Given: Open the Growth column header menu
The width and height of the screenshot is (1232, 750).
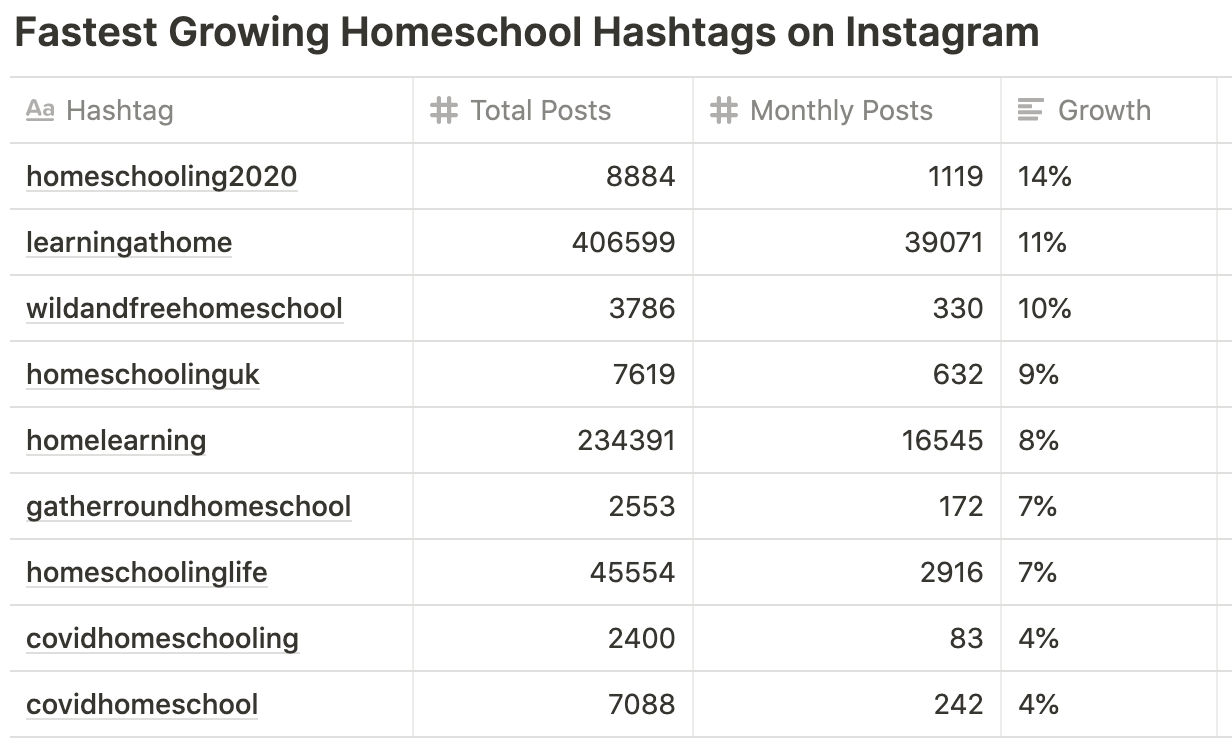Looking at the screenshot, I should 1109,110.
